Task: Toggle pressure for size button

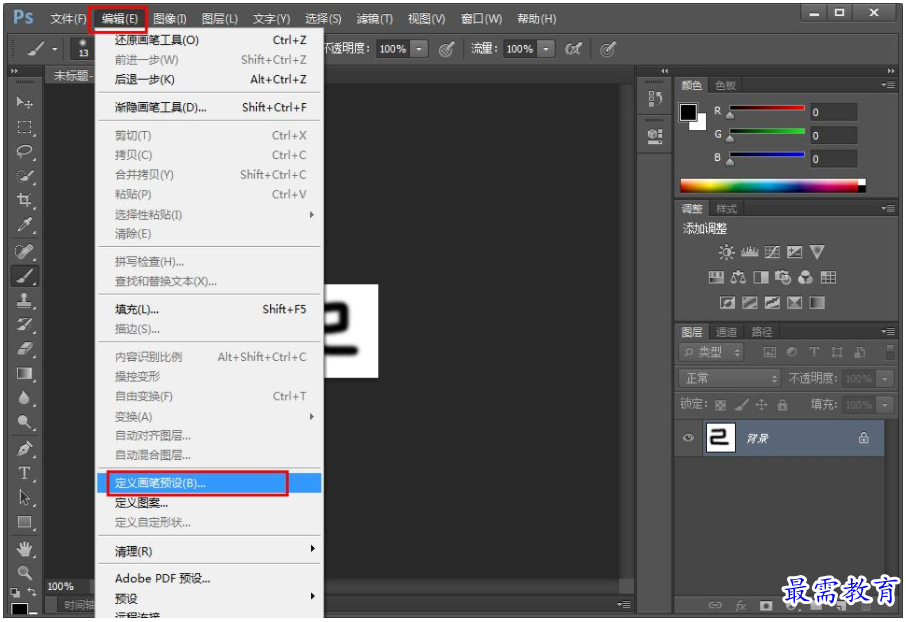Action: [x=607, y=49]
